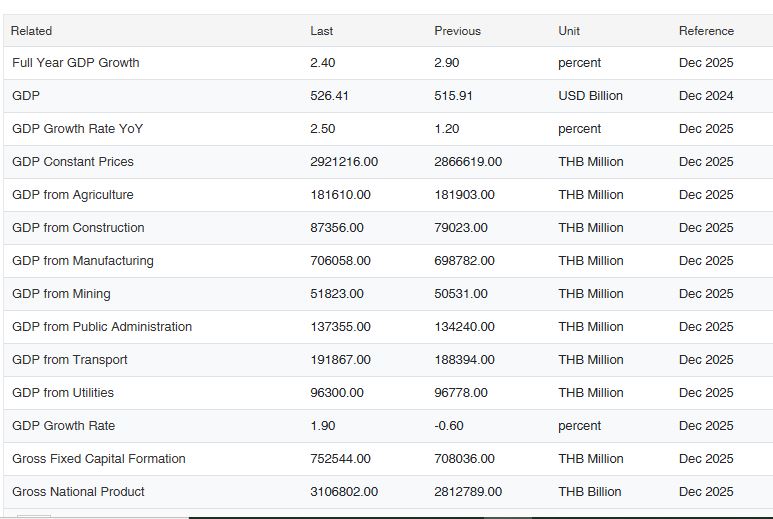
Task: Open GDP from Agriculture entry
Action: click(73, 195)
